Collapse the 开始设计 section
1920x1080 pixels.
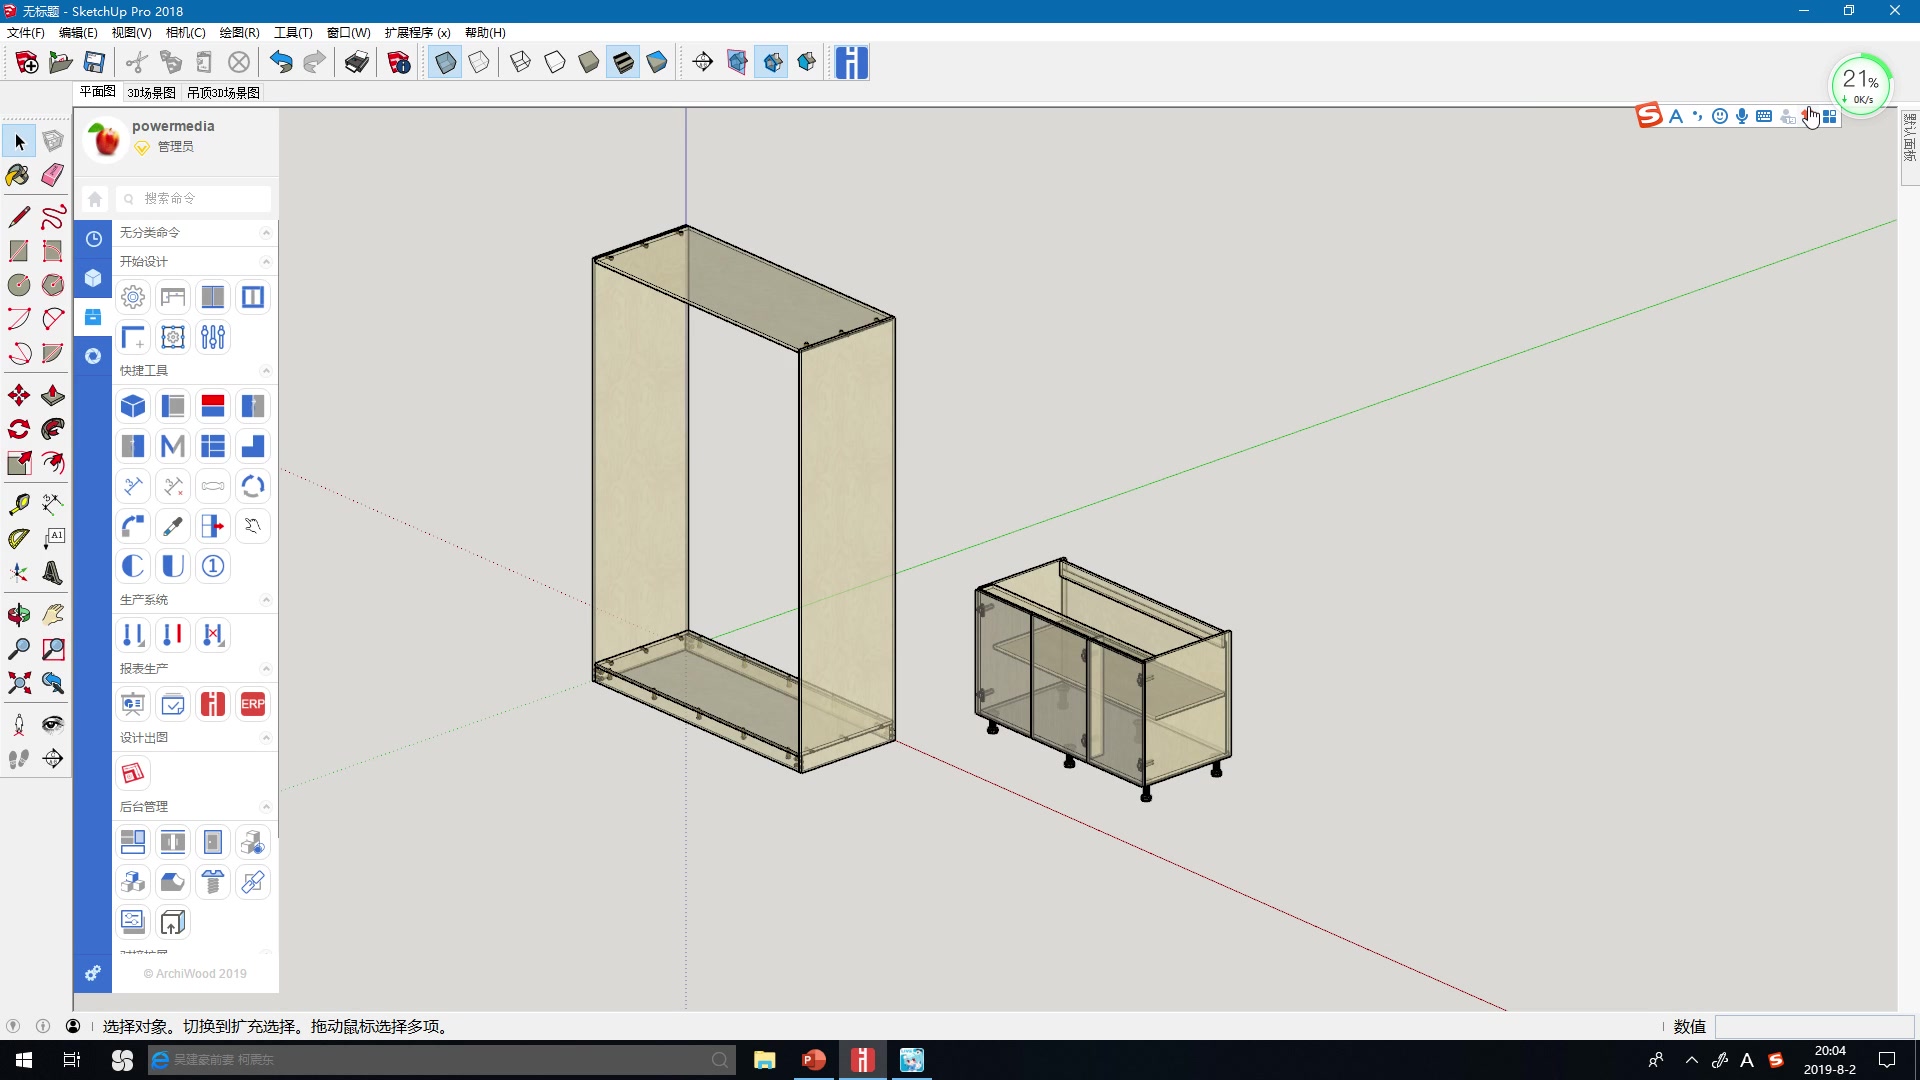pyautogui.click(x=266, y=262)
